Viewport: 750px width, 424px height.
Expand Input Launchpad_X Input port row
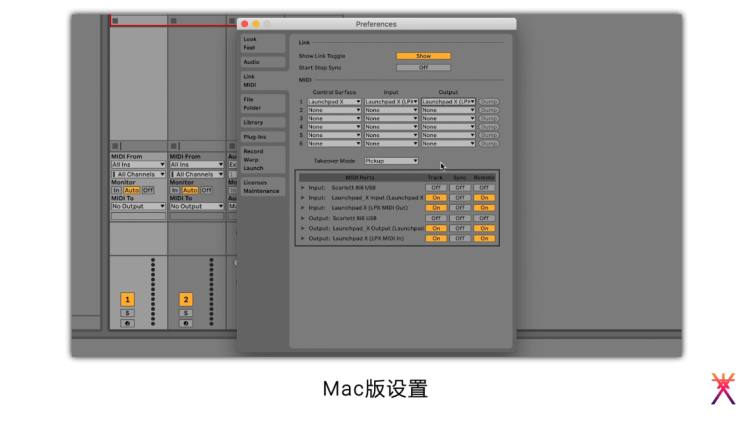302,198
